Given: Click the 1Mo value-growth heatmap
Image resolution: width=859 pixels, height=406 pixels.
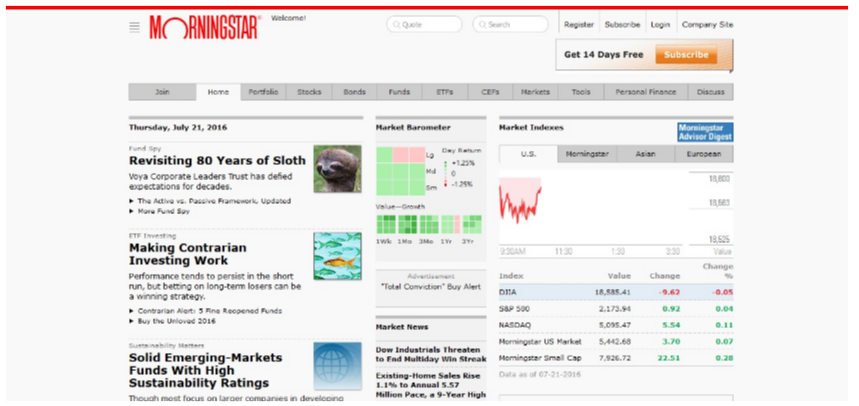Looking at the screenshot, I should click(407, 225).
